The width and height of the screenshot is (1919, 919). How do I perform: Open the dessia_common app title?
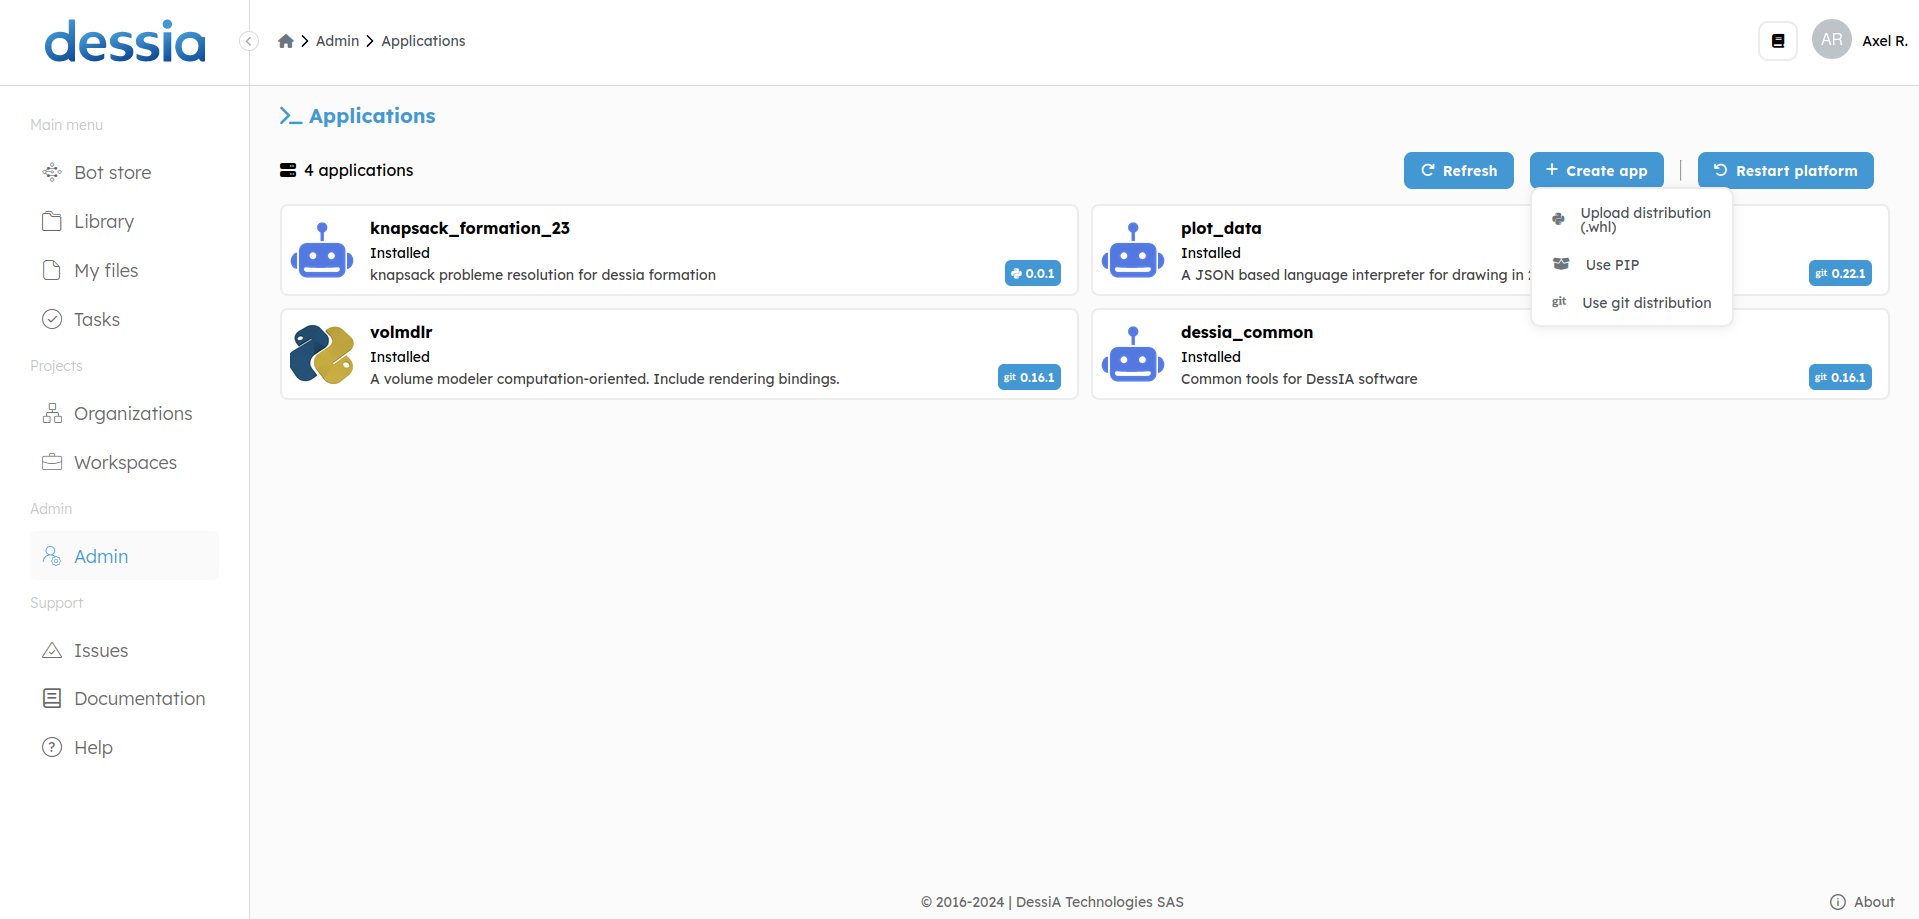pyautogui.click(x=1247, y=332)
